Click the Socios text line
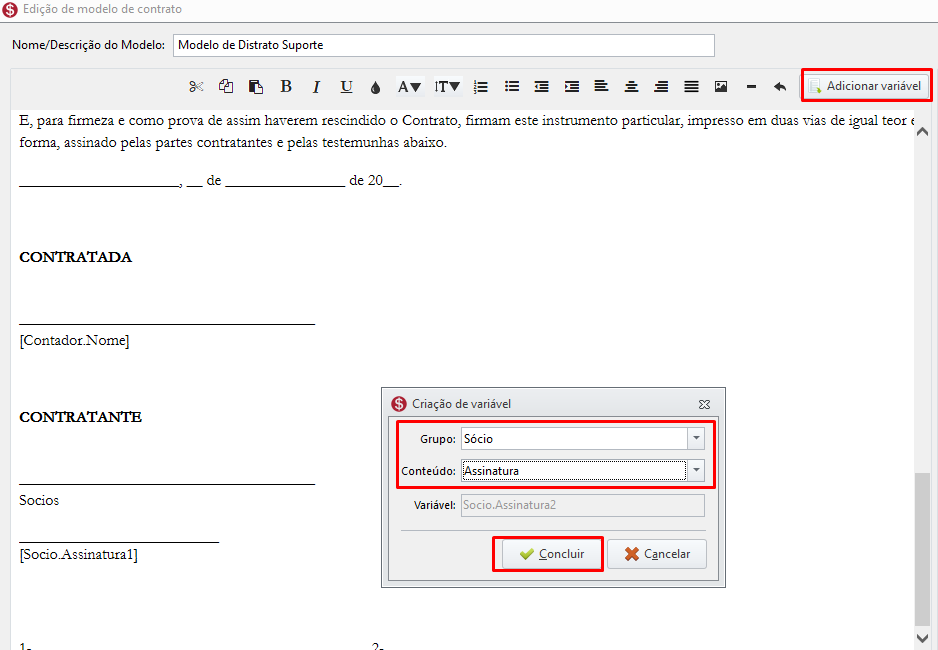938x650 pixels. pos(39,500)
